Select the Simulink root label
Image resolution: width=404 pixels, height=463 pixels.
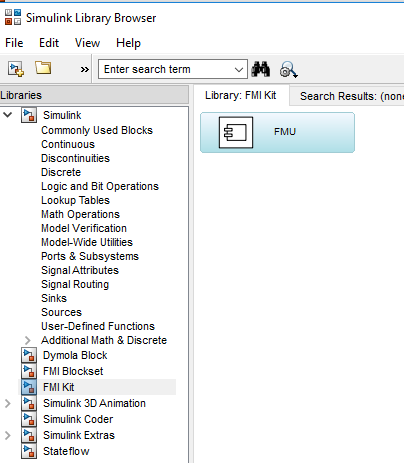(x=62, y=115)
